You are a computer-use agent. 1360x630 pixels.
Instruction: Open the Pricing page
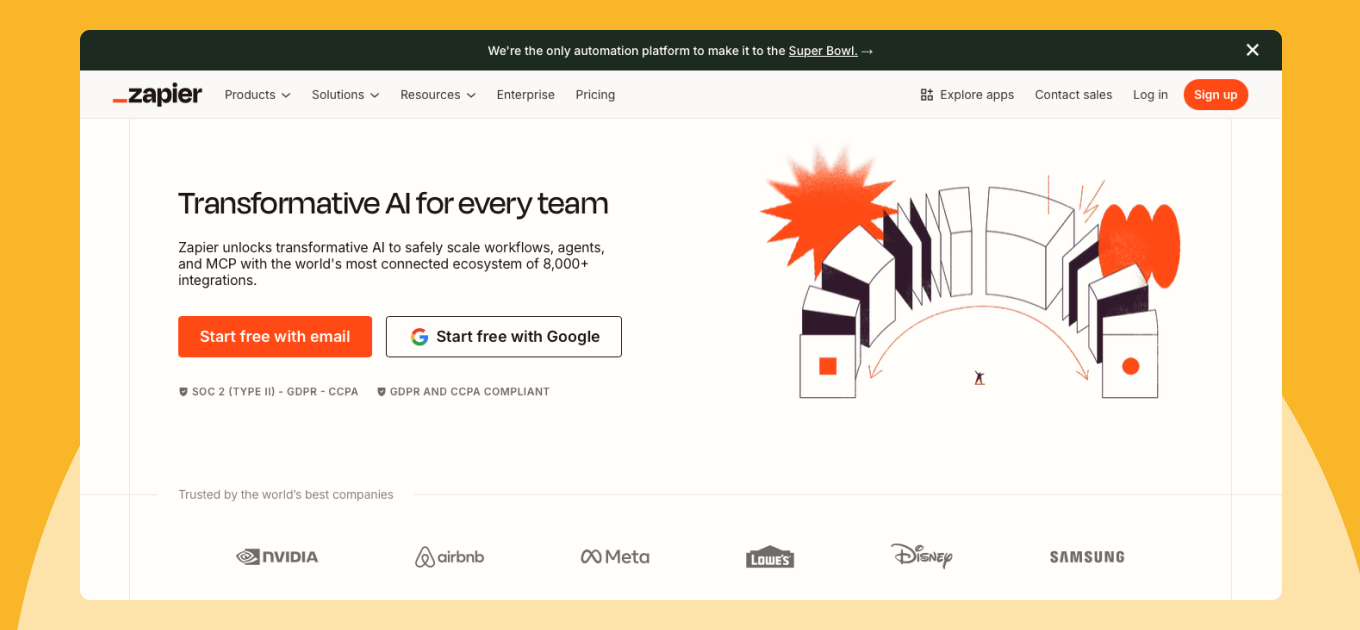coord(595,95)
